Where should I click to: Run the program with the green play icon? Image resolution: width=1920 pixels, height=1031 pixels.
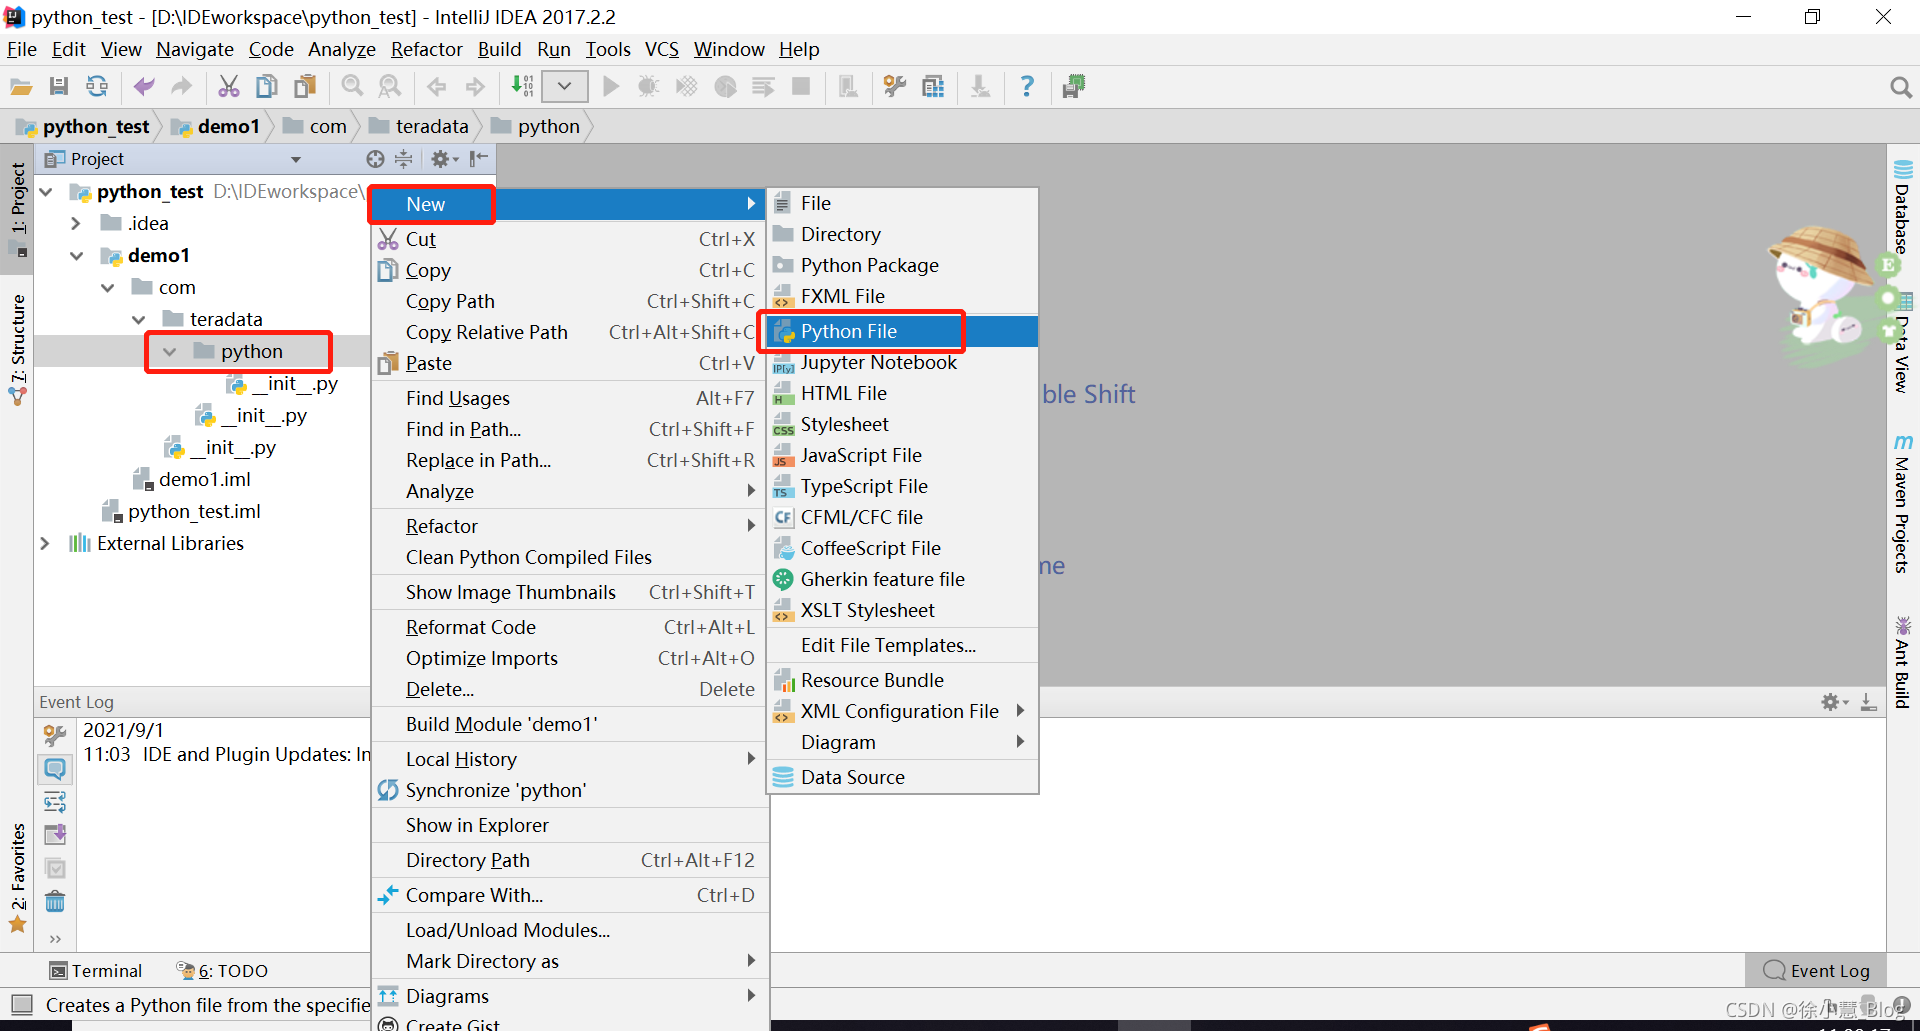[611, 87]
